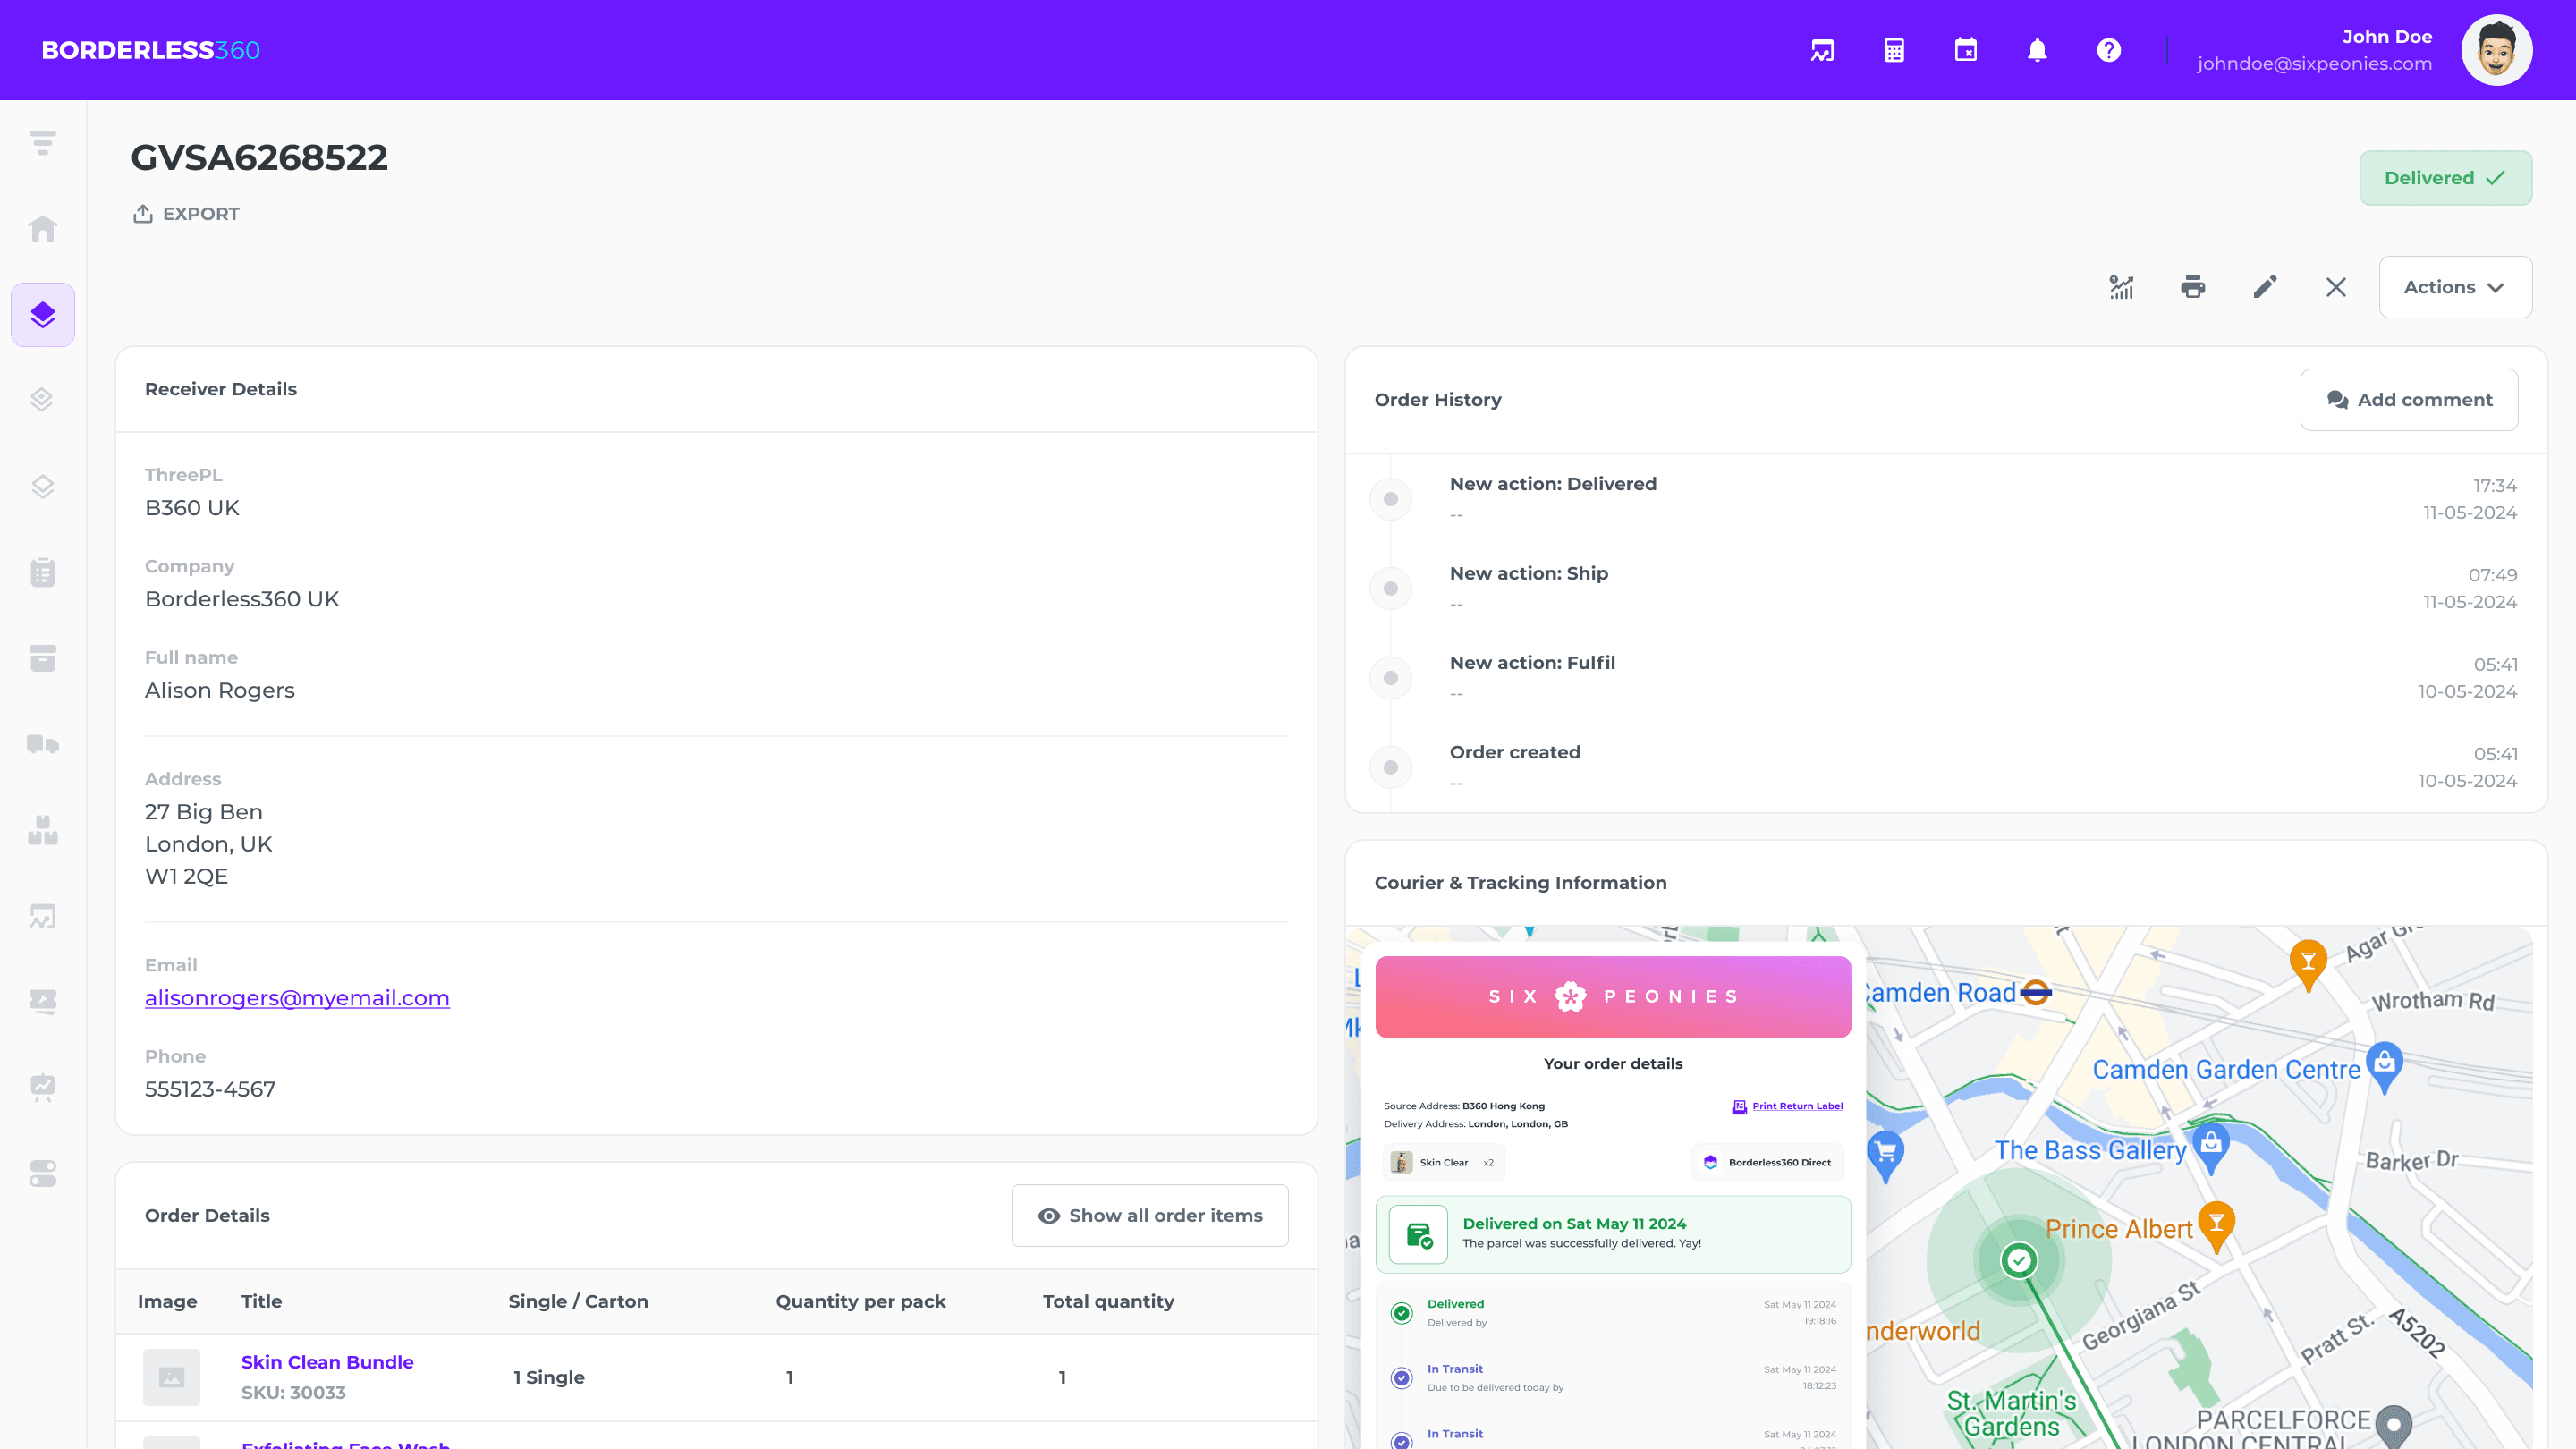Select 'New action: Delivered' history entry
The width and height of the screenshot is (2576, 1449).
[x=1946, y=499]
